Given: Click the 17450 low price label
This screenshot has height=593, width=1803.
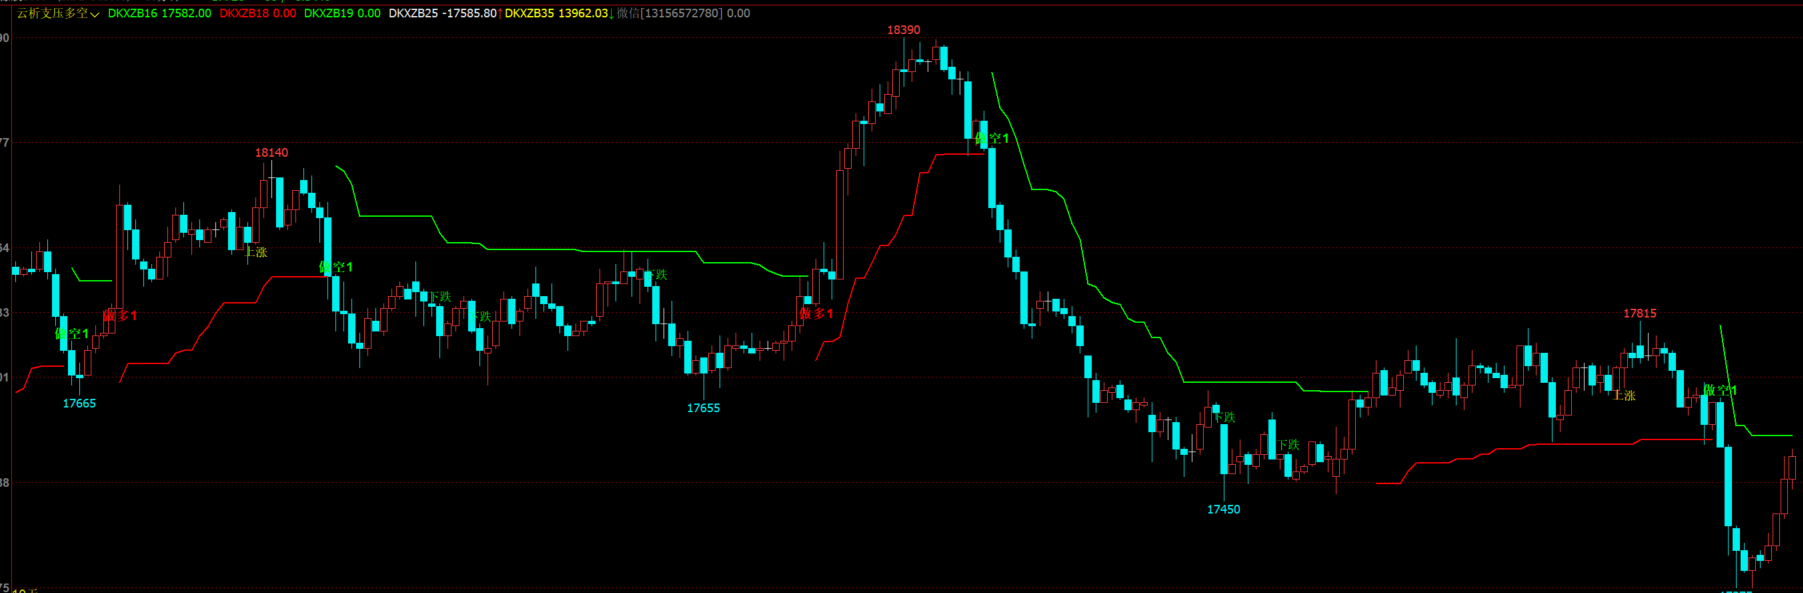Looking at the screenshot, I should coord(1223,510).
